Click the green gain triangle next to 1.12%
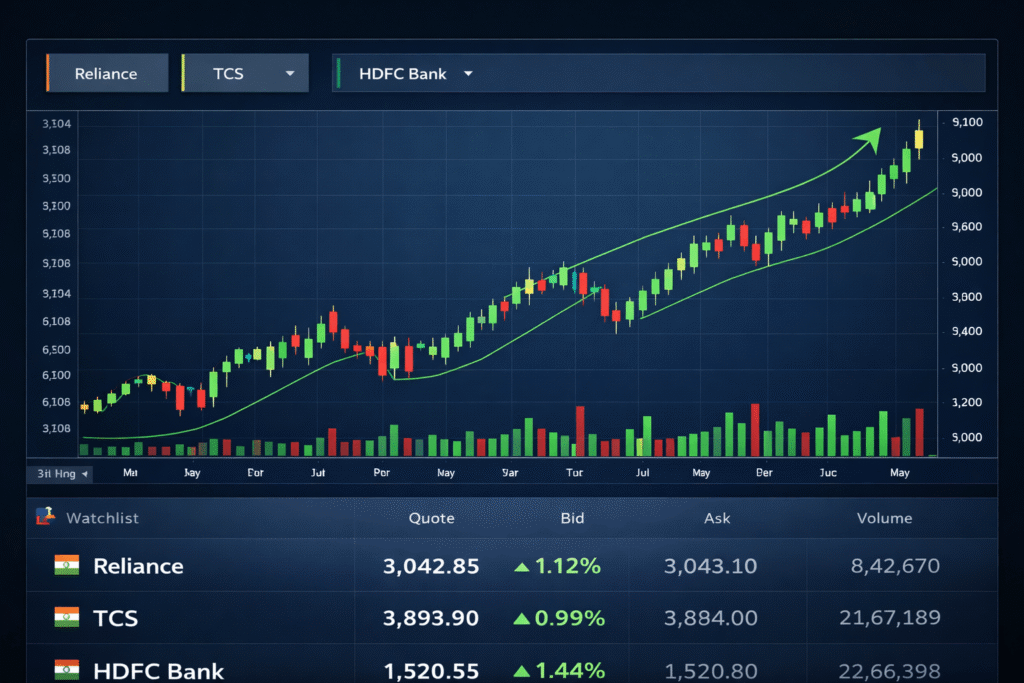The image size is (1024, 683). click(x=521, y=565)
